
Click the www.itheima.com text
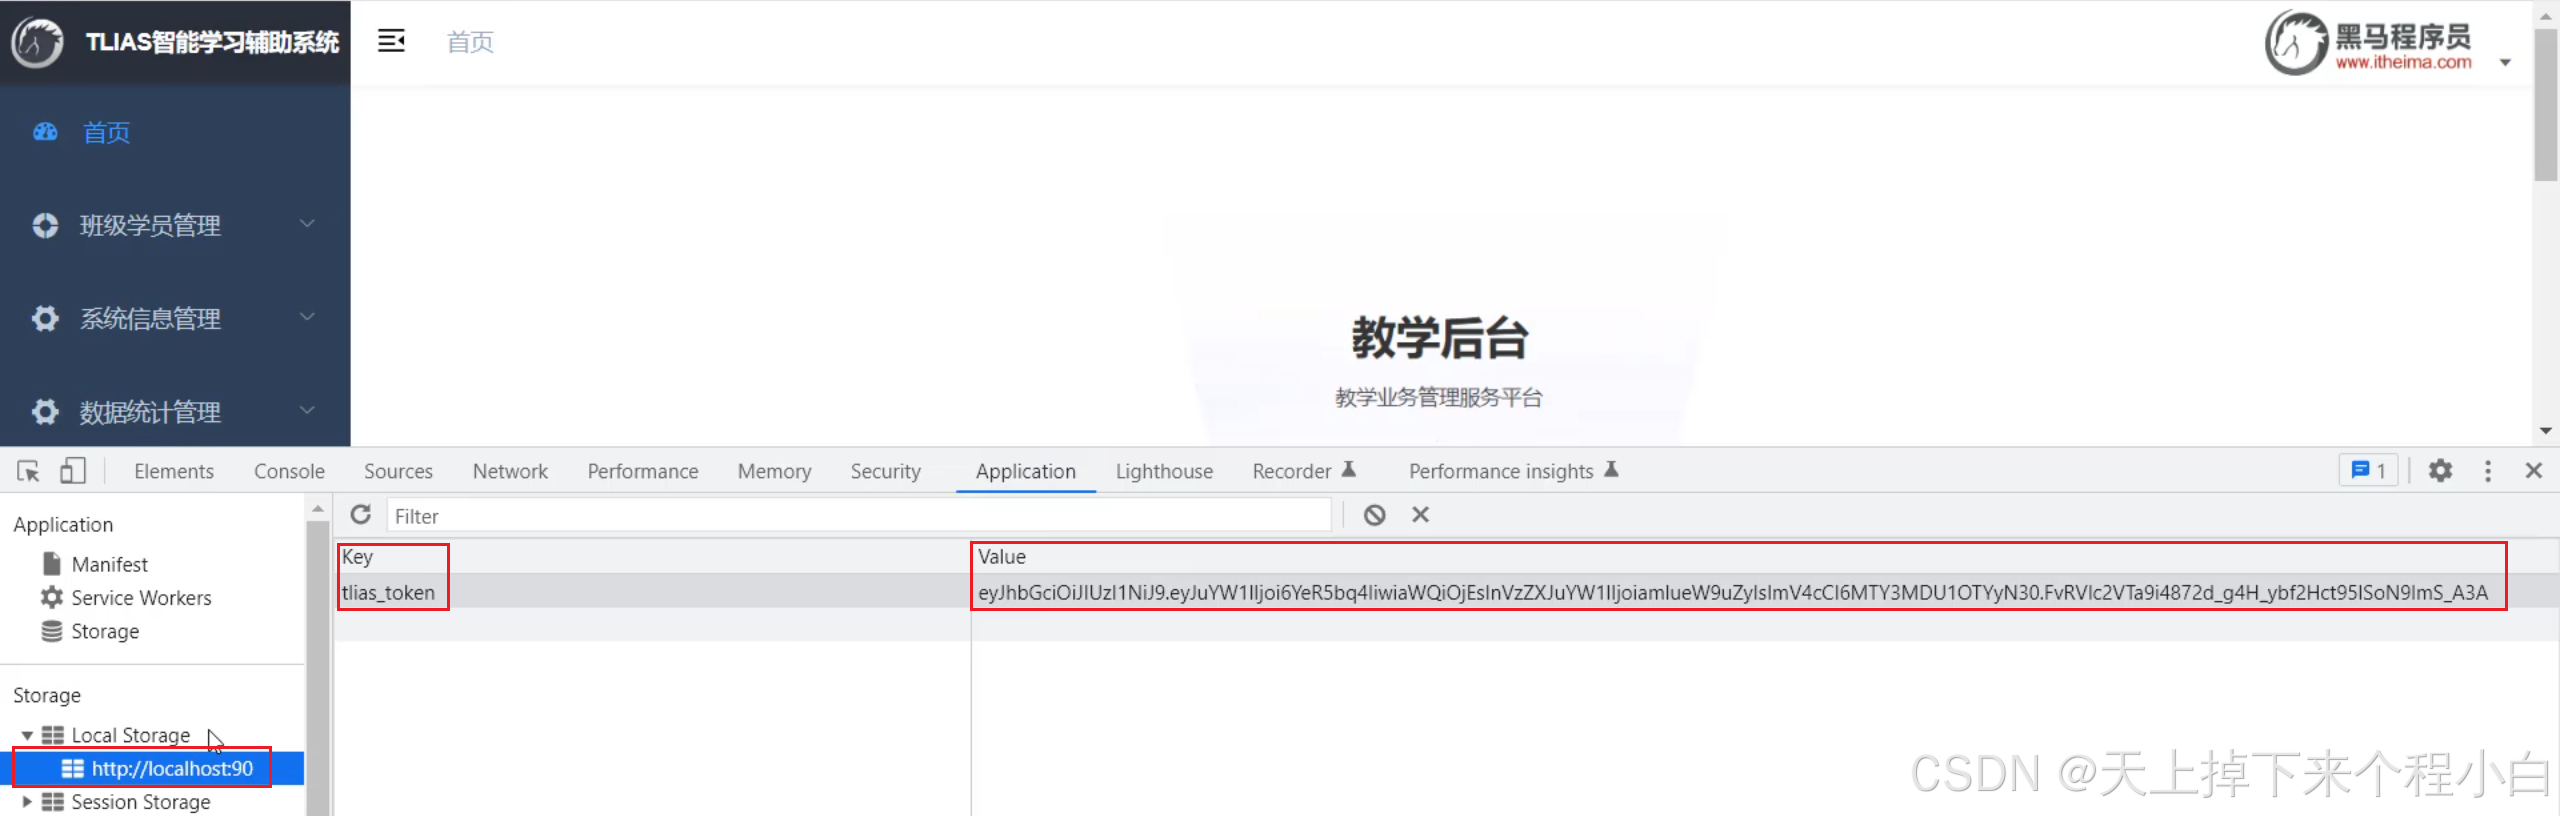pos(2403,62)
